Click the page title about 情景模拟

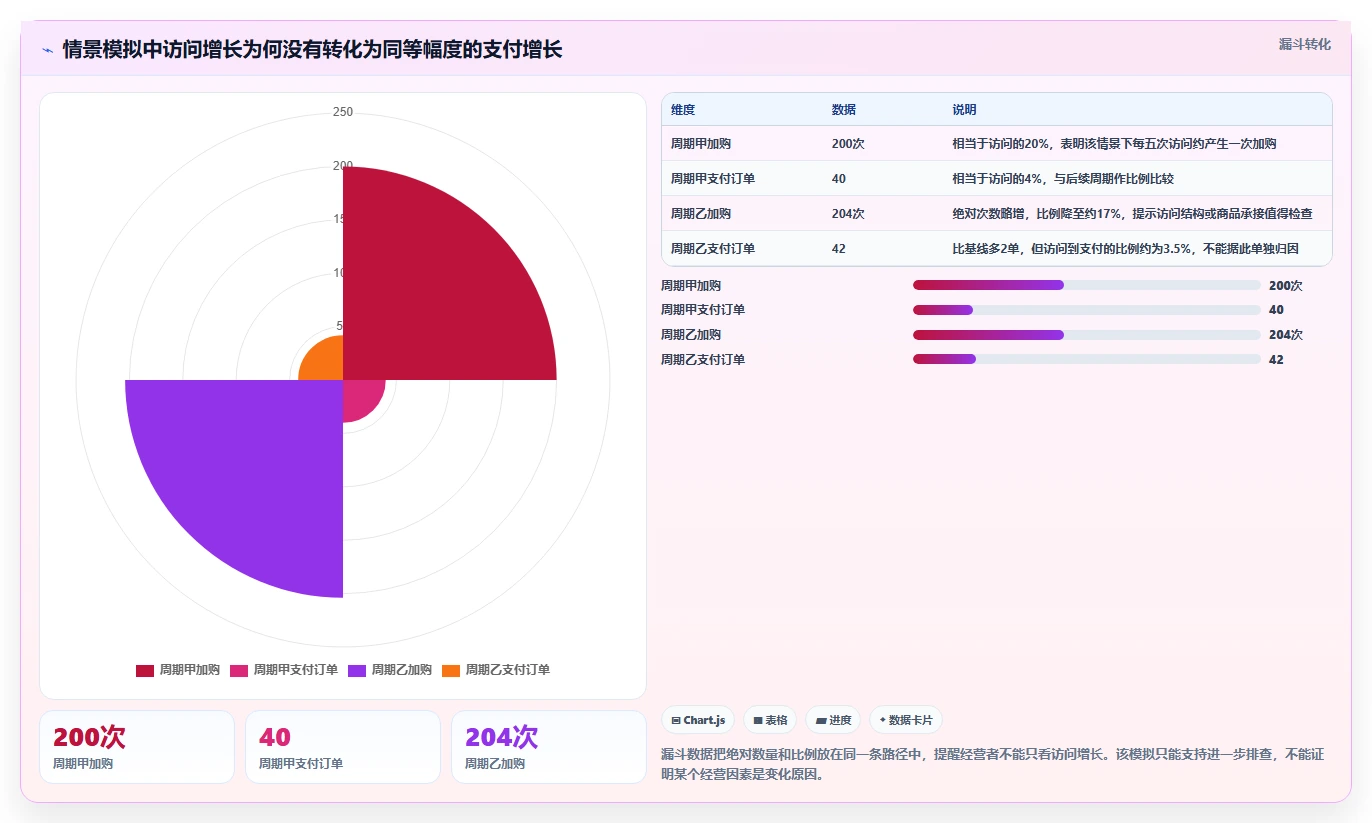(313, 50)
